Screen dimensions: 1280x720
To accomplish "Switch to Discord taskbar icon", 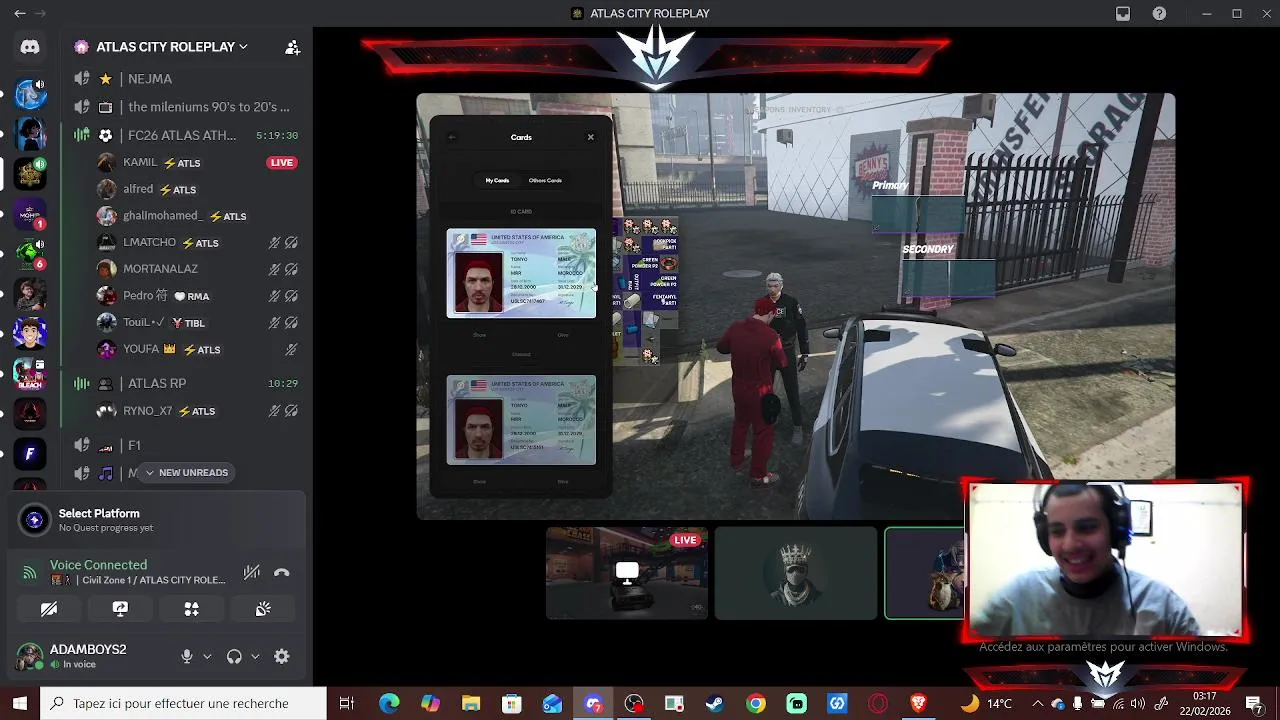I will tap(593, 703).
